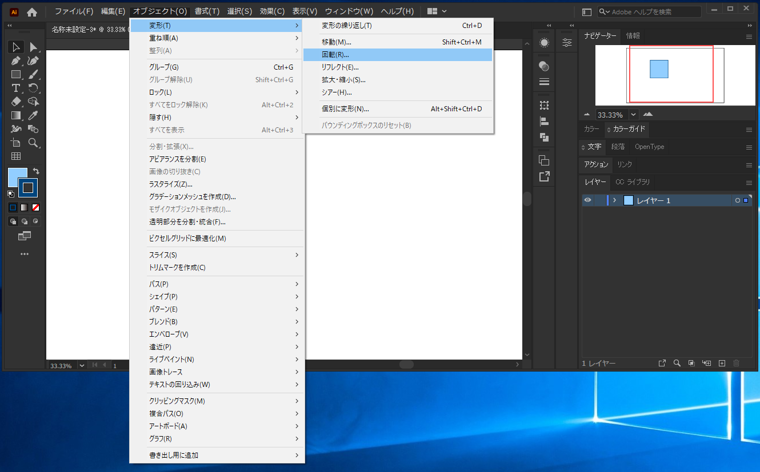Open the workspace switcher dropdown

pos(437,11)
